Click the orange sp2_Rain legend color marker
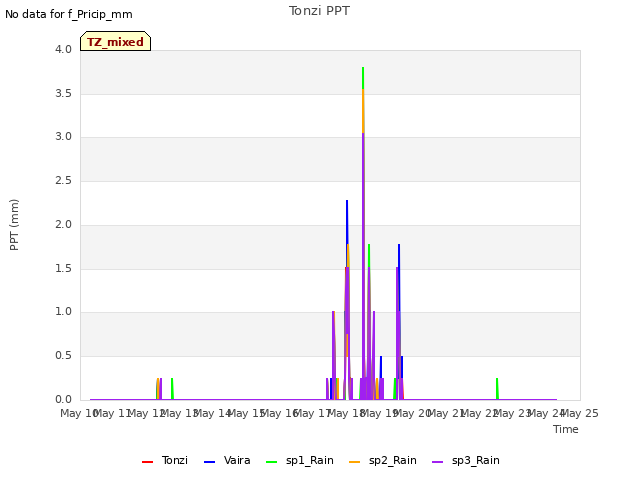This screenshot has height=480, width=640. point(355,462)
